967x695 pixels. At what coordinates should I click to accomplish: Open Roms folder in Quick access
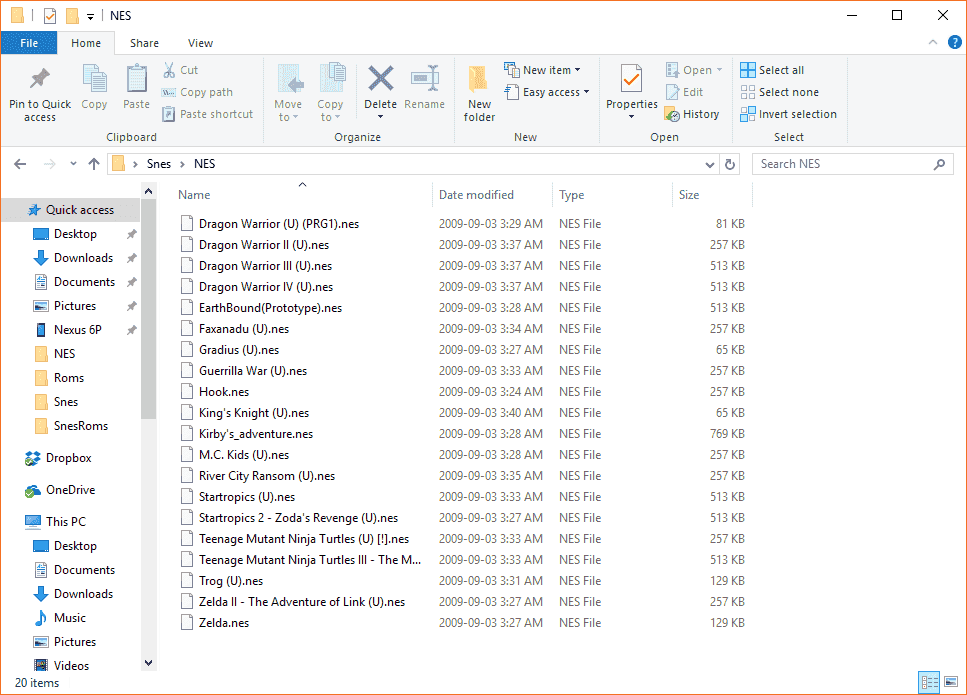[x=59, y=377]
